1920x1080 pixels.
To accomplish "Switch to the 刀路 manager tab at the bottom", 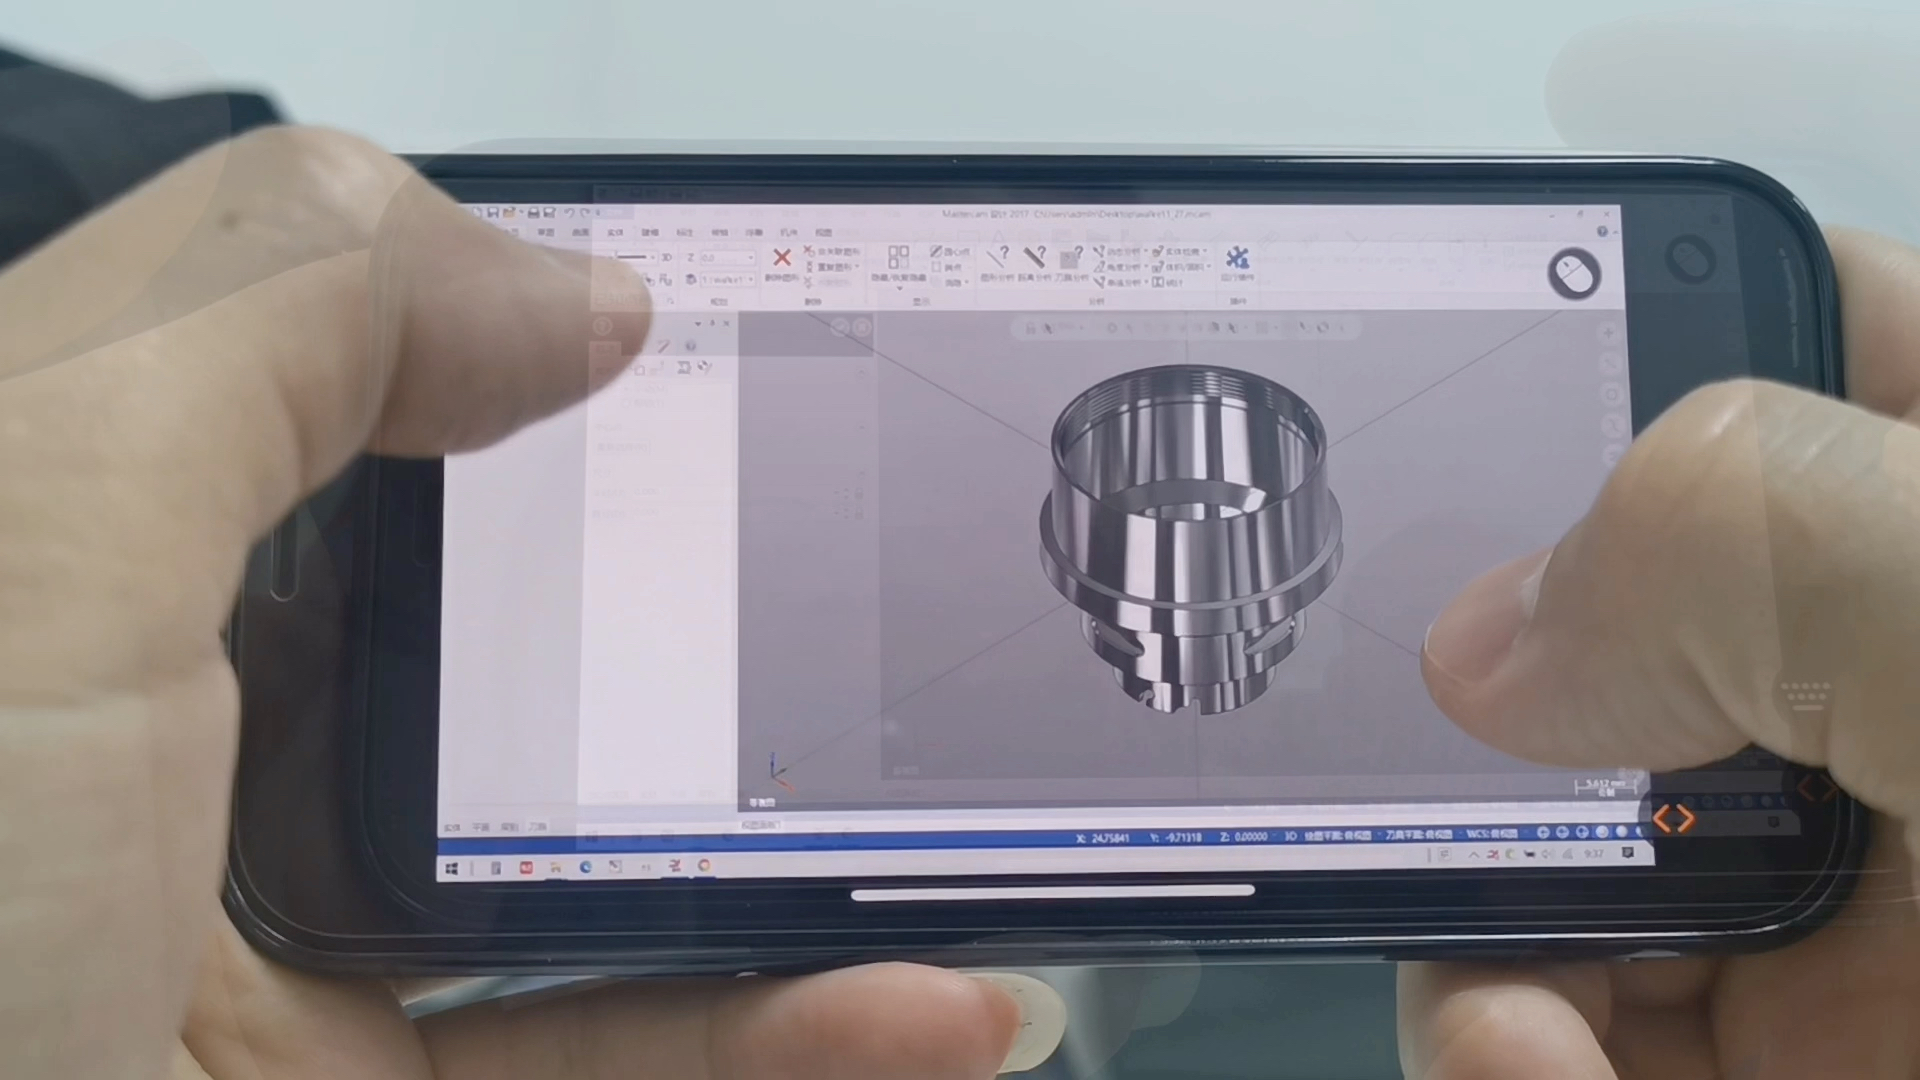I will tap(538, 827).
